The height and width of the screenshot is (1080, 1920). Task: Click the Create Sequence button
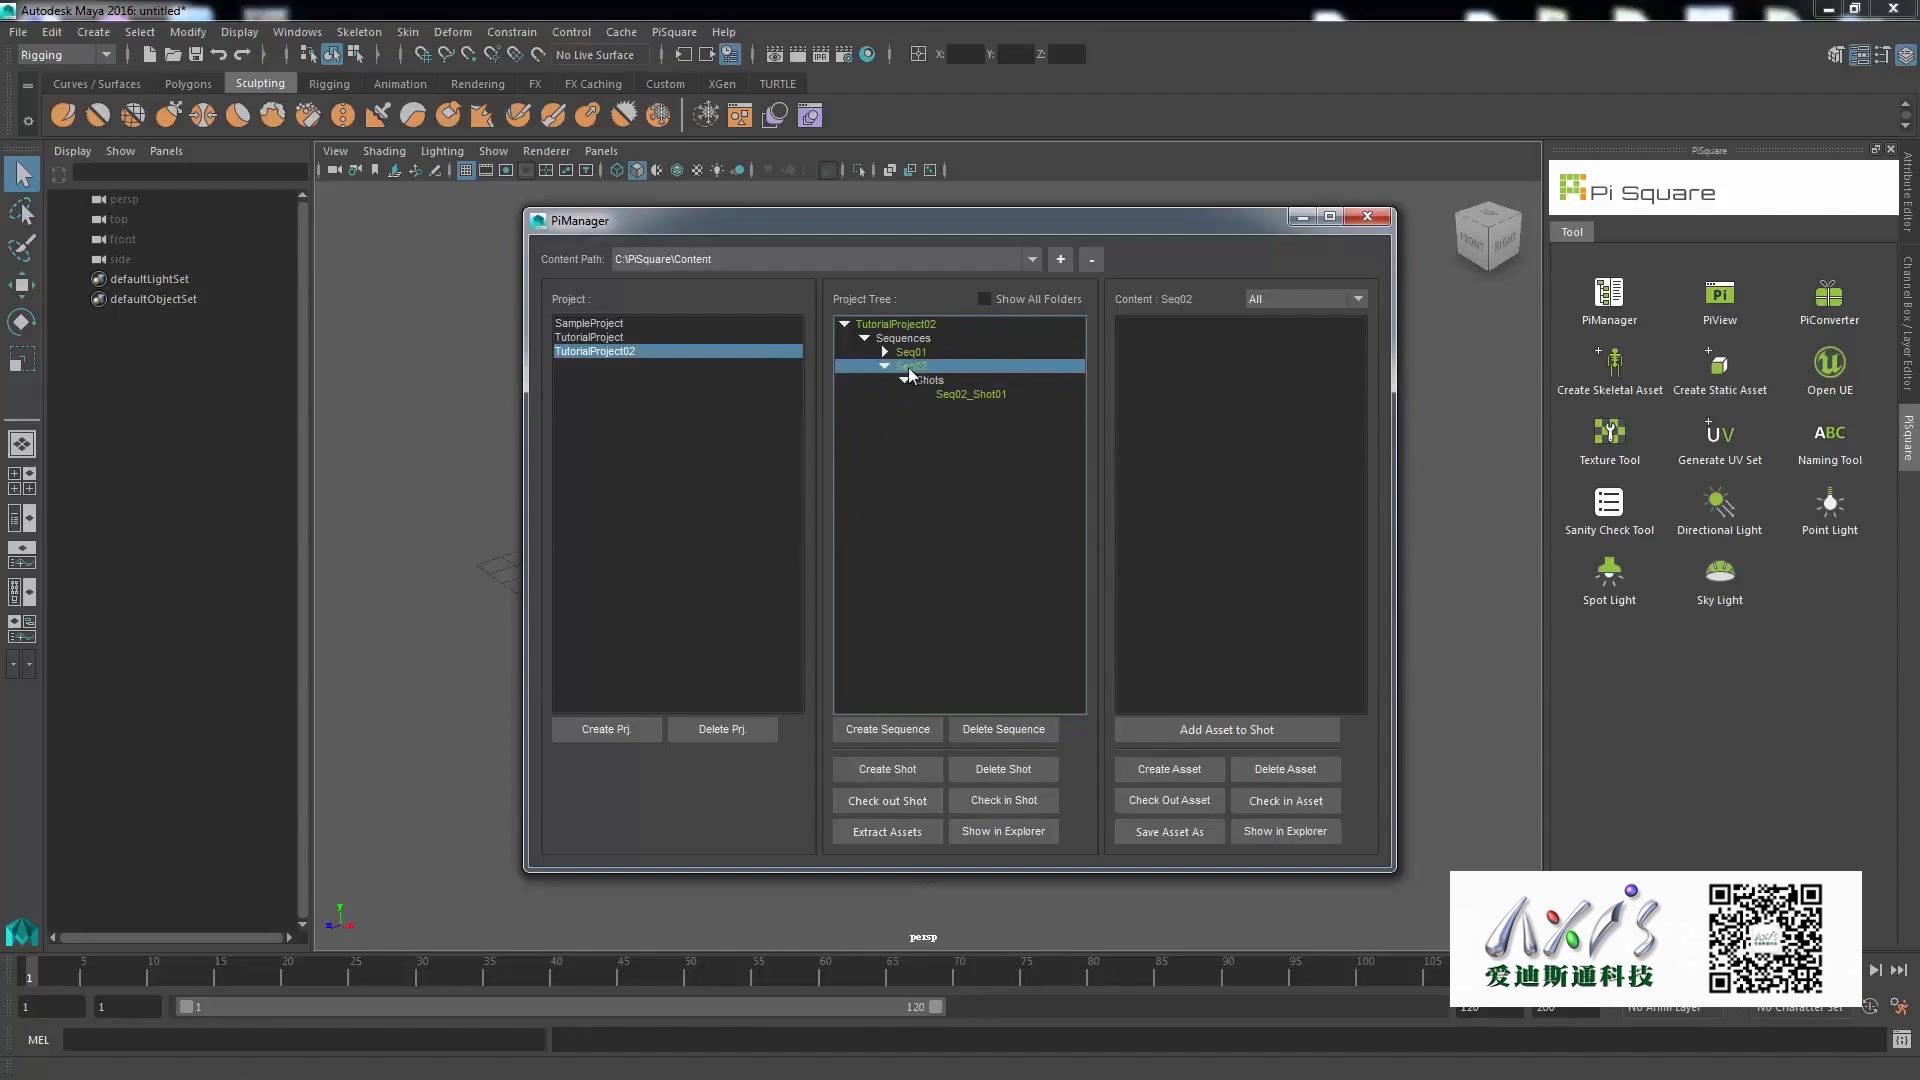(x=887, y=730)
